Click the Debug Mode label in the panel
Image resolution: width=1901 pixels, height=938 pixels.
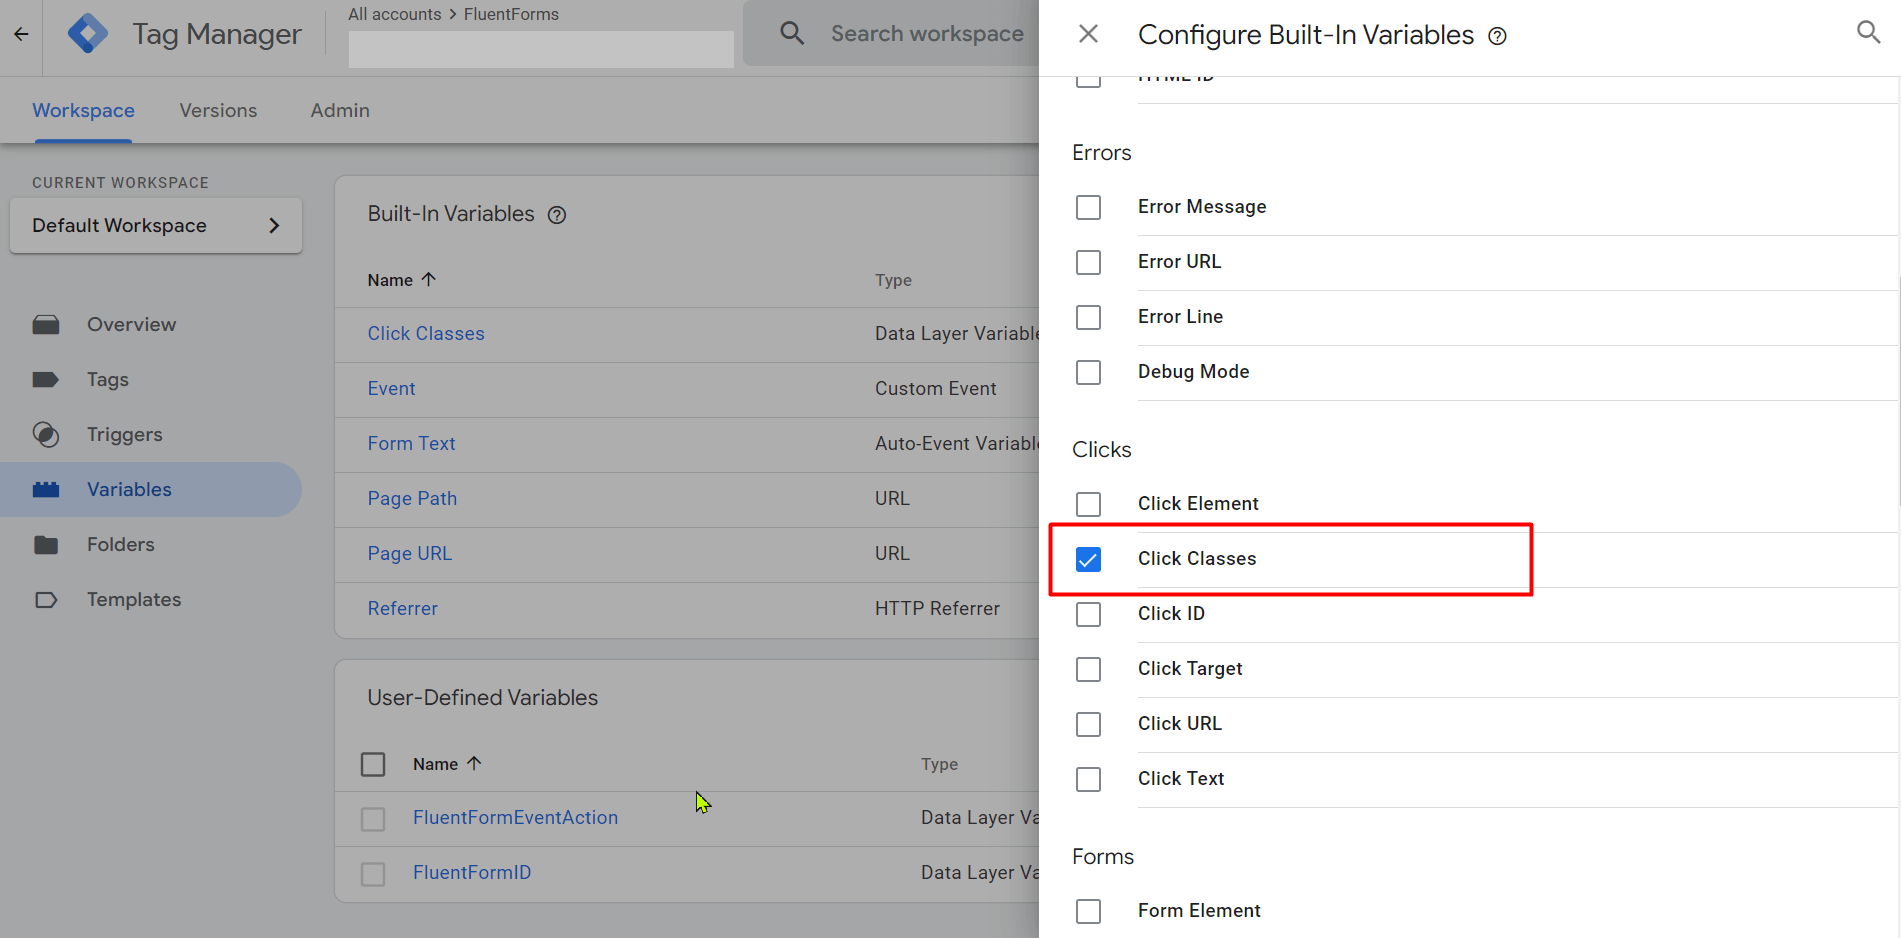(1194, 372)
